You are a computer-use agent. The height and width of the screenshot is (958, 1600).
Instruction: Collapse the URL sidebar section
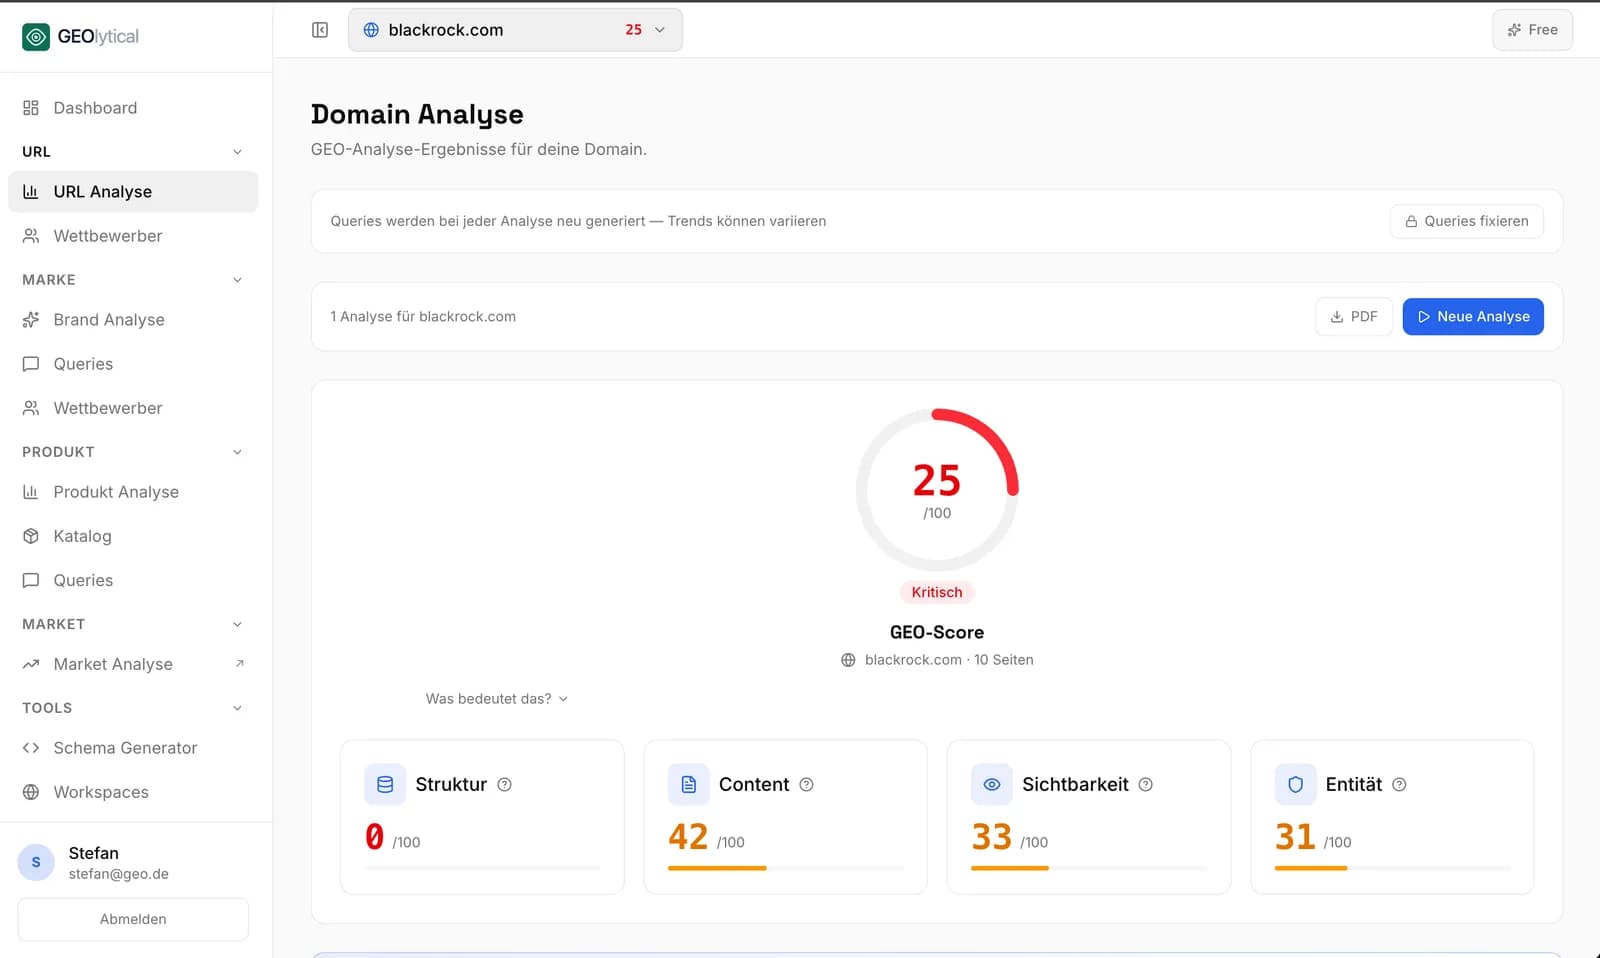click(x=238, y=152)
